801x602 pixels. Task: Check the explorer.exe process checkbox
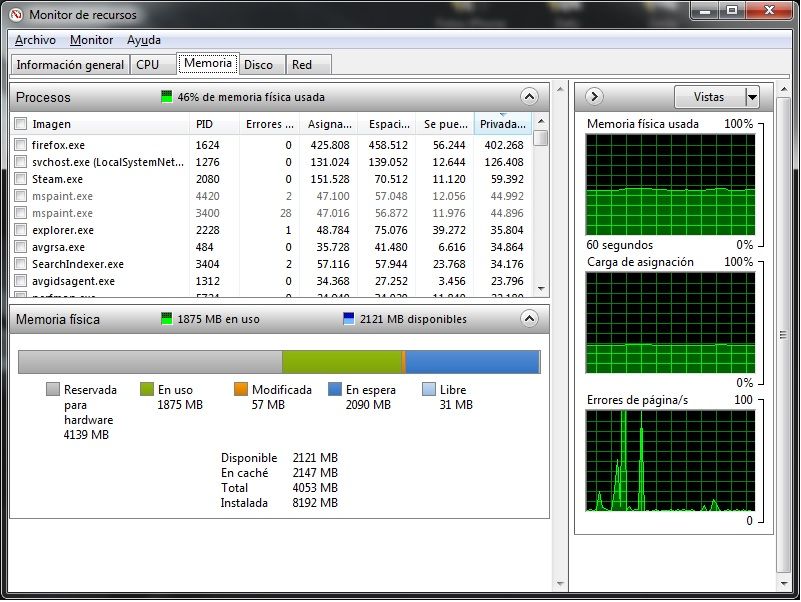pos(20,230)
